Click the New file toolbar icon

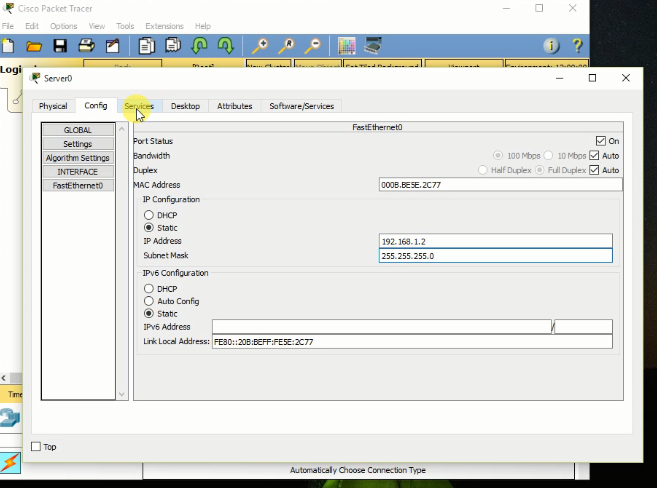[8, 46]
